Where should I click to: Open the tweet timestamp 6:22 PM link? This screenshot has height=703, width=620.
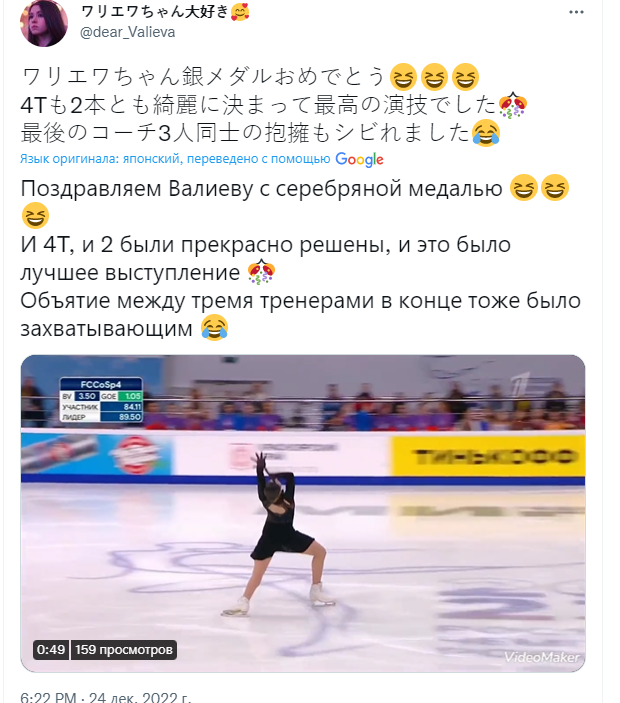pyautogui.click(x=48, y=697)
